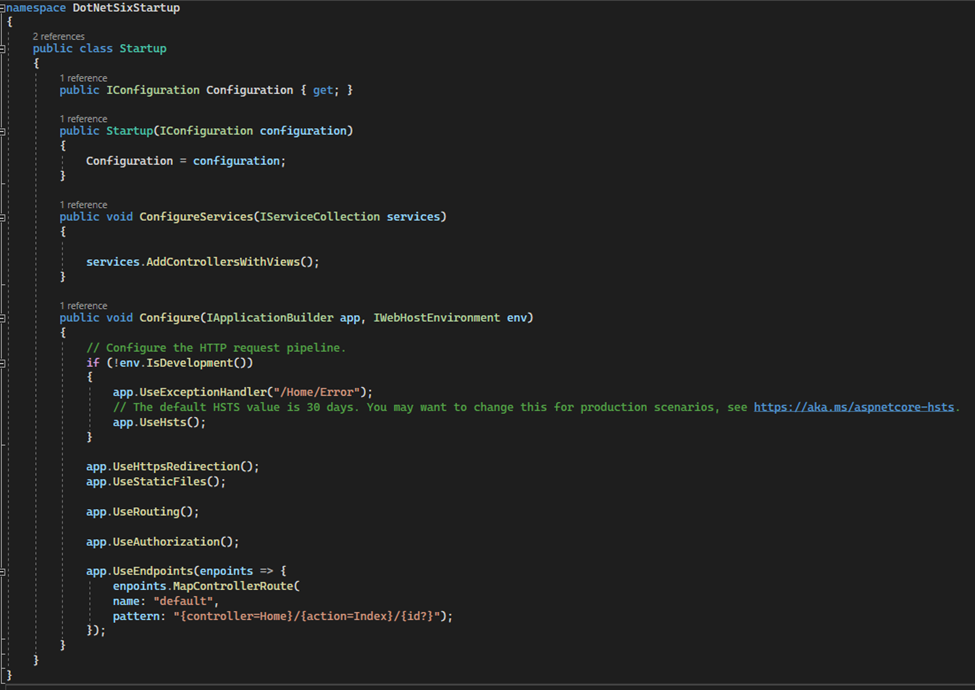Open the aka.ms/aspnetcore-hsts link

click(854, 407)
